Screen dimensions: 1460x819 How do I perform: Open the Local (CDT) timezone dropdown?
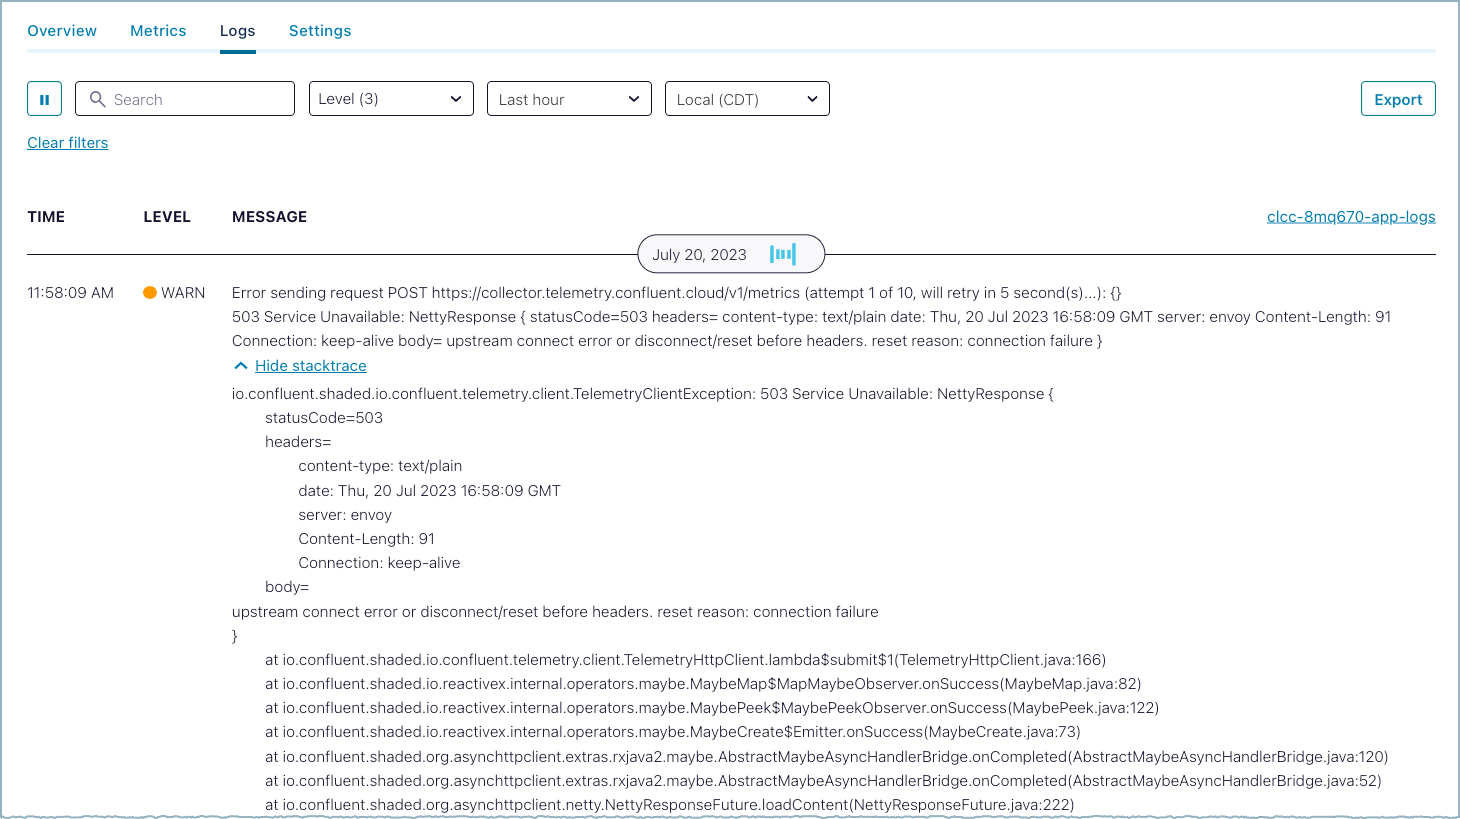coord(747,99)
